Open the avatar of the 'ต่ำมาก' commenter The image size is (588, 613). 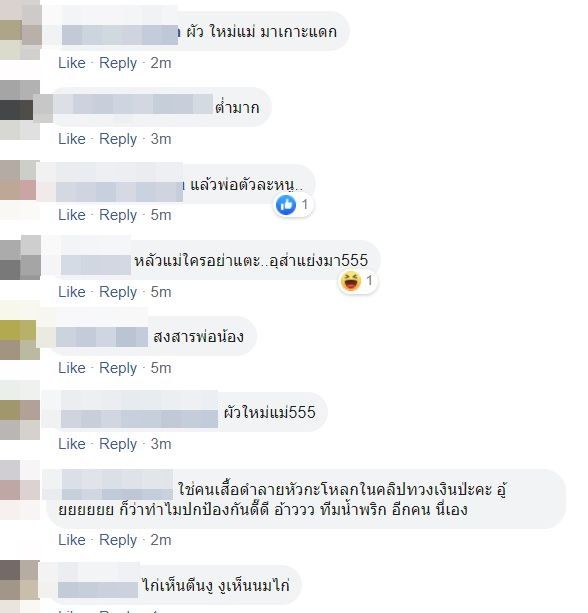tap(20, 110)
